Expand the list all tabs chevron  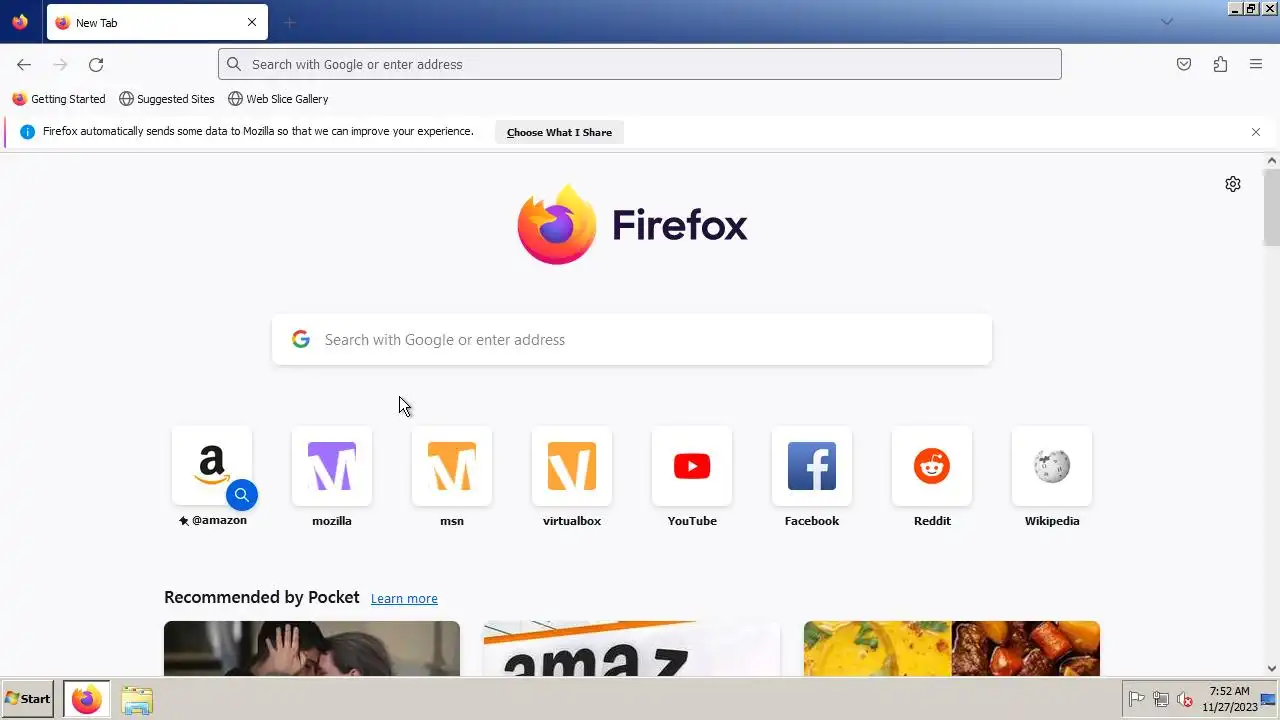(x=1166, y=22)
